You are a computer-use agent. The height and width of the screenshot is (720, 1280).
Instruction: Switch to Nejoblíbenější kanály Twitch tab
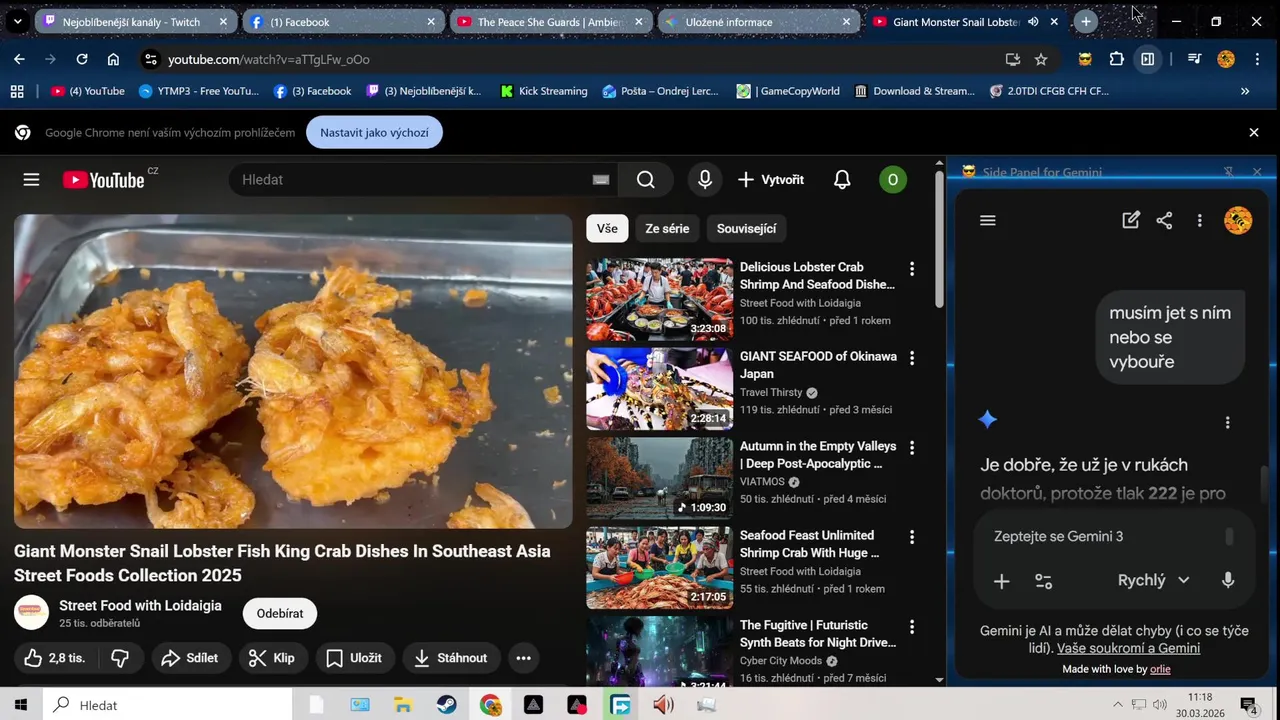point(135,21)
